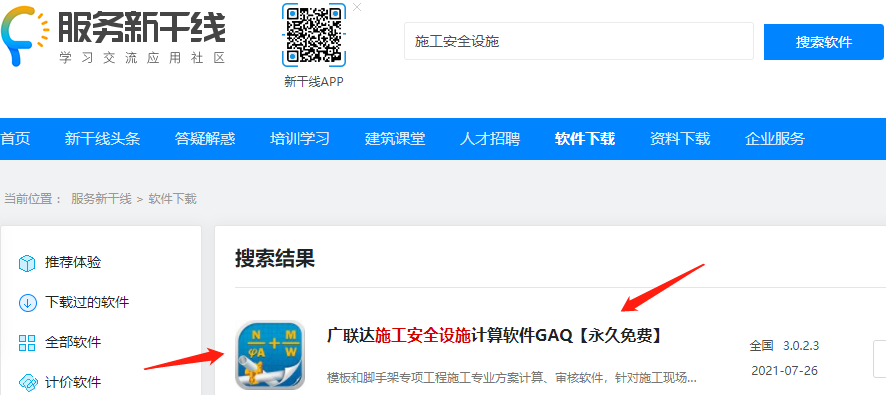Open 答疑解惑 navigation item
886x395 pixels.
point(205,138)
